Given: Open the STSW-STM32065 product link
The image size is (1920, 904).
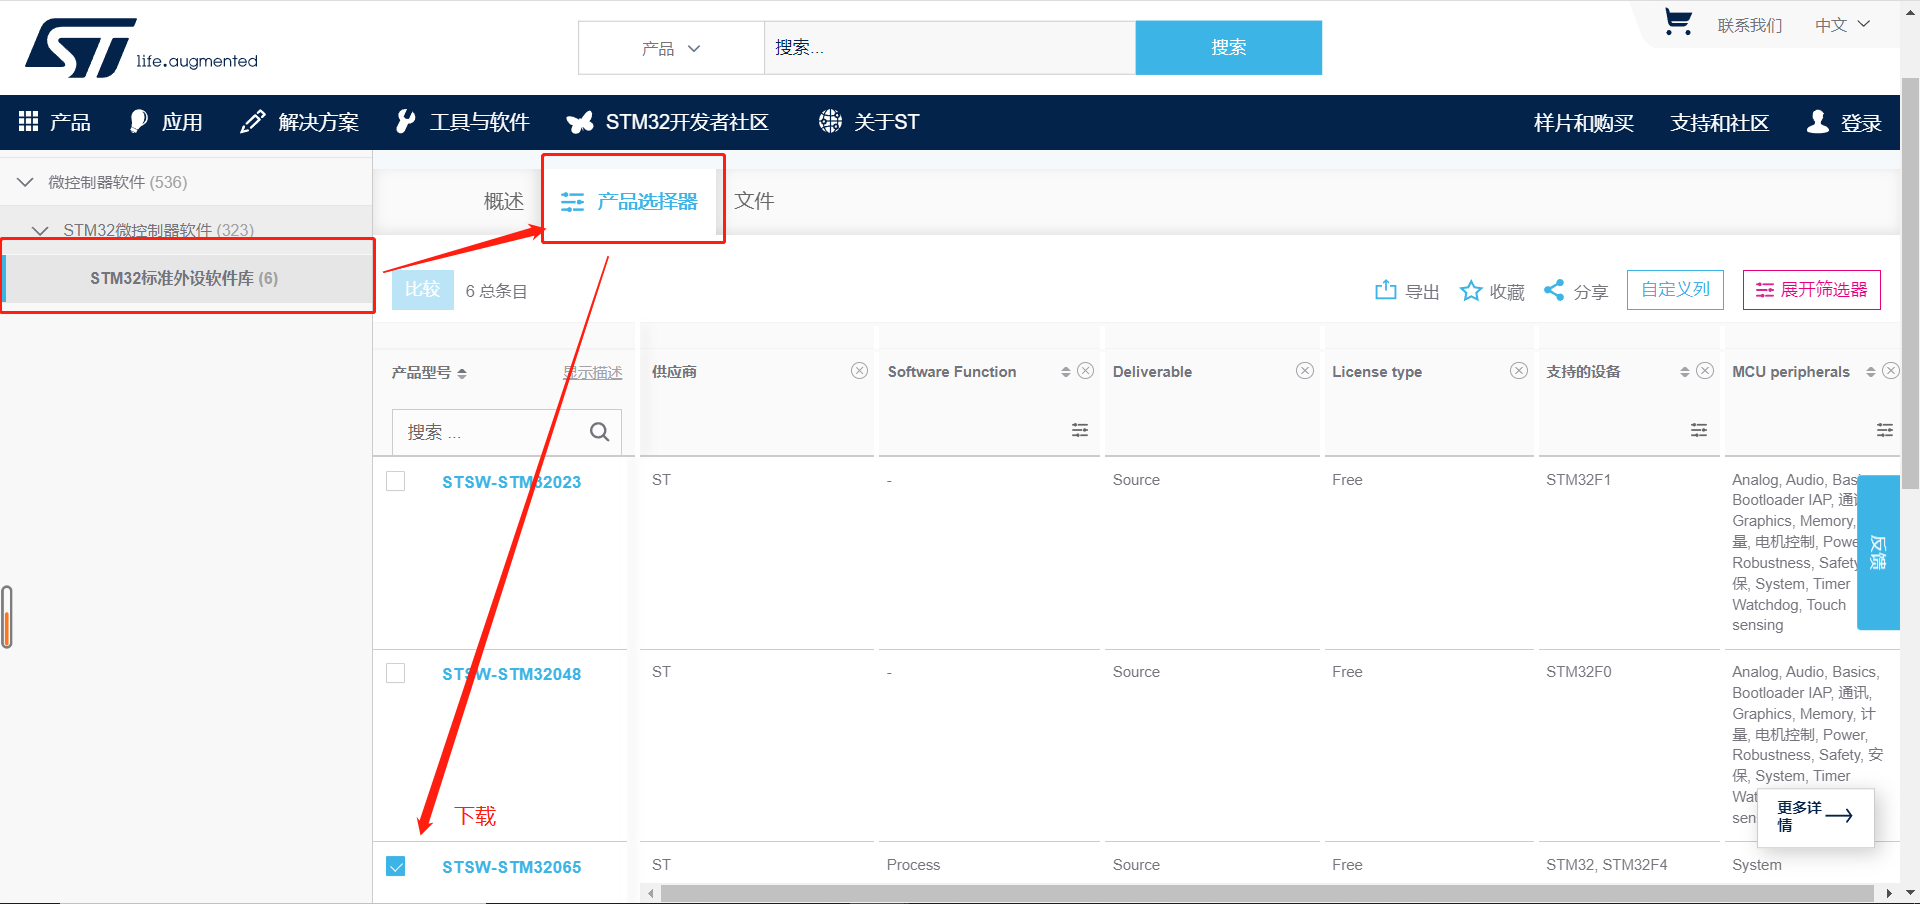Looking at the screenshot, I should point(512,867).
